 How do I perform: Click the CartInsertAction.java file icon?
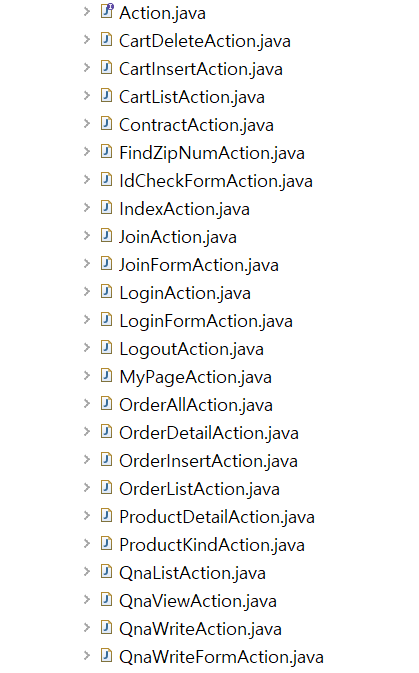pos(106,67)
